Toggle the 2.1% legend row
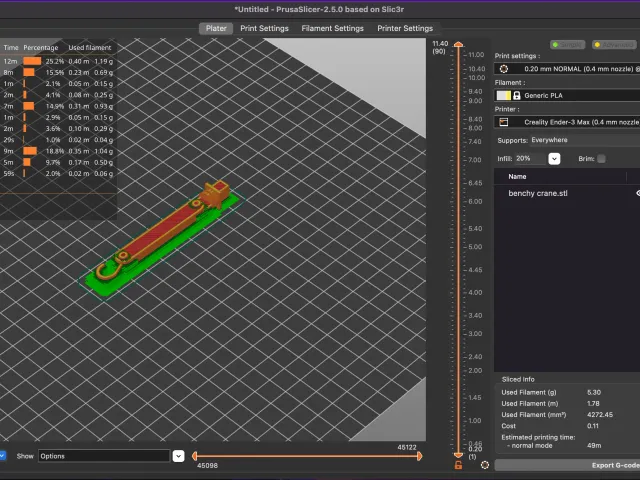Image resolution: width=640 pixels, height=480 pixels. pyautogui.click(x=58, y=84)
